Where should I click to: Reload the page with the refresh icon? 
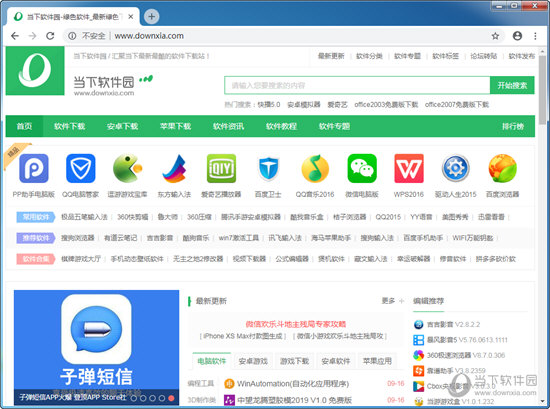click(50, 36)
